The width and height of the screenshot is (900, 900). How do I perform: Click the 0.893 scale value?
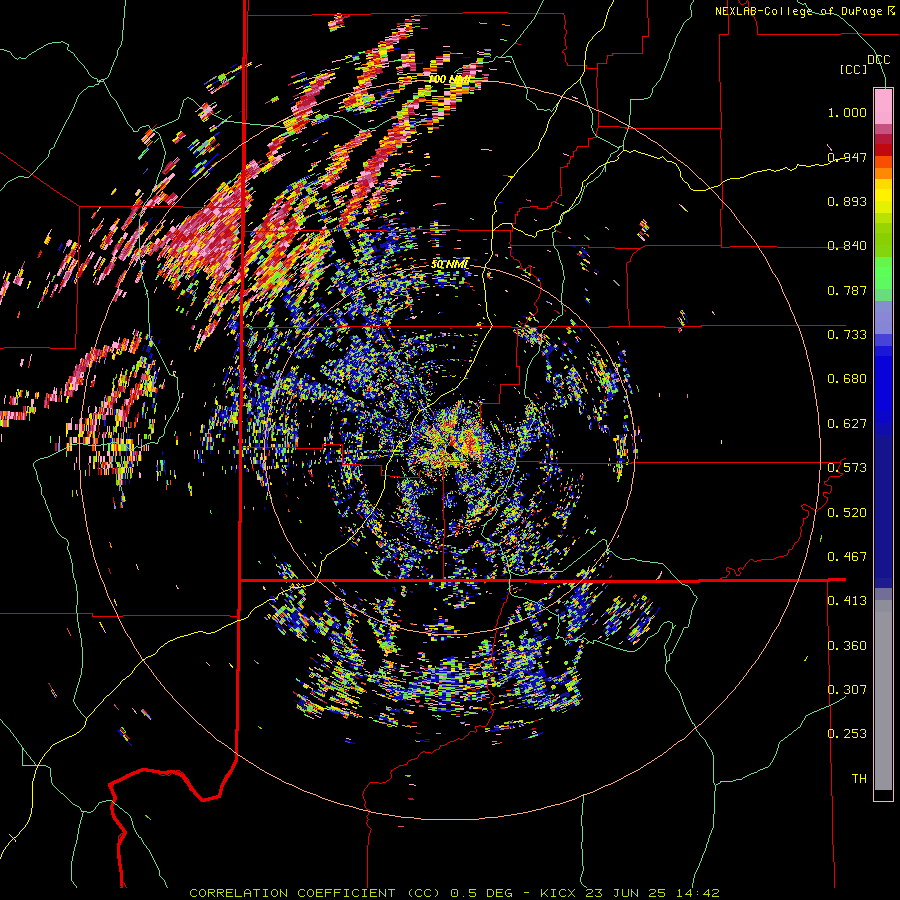click(x=847, y=201)
